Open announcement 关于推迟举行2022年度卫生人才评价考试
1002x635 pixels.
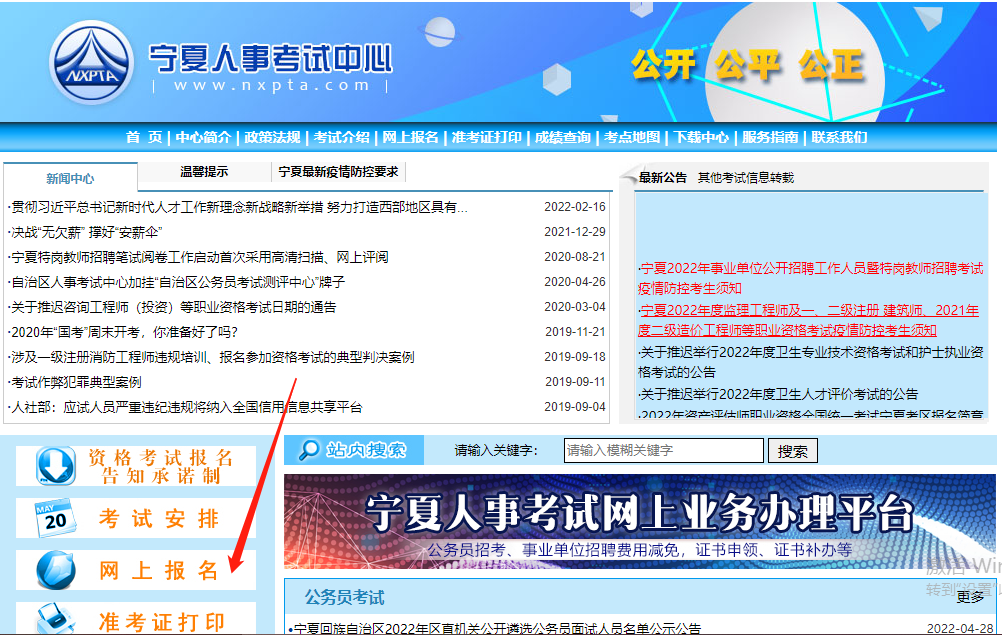778,394
